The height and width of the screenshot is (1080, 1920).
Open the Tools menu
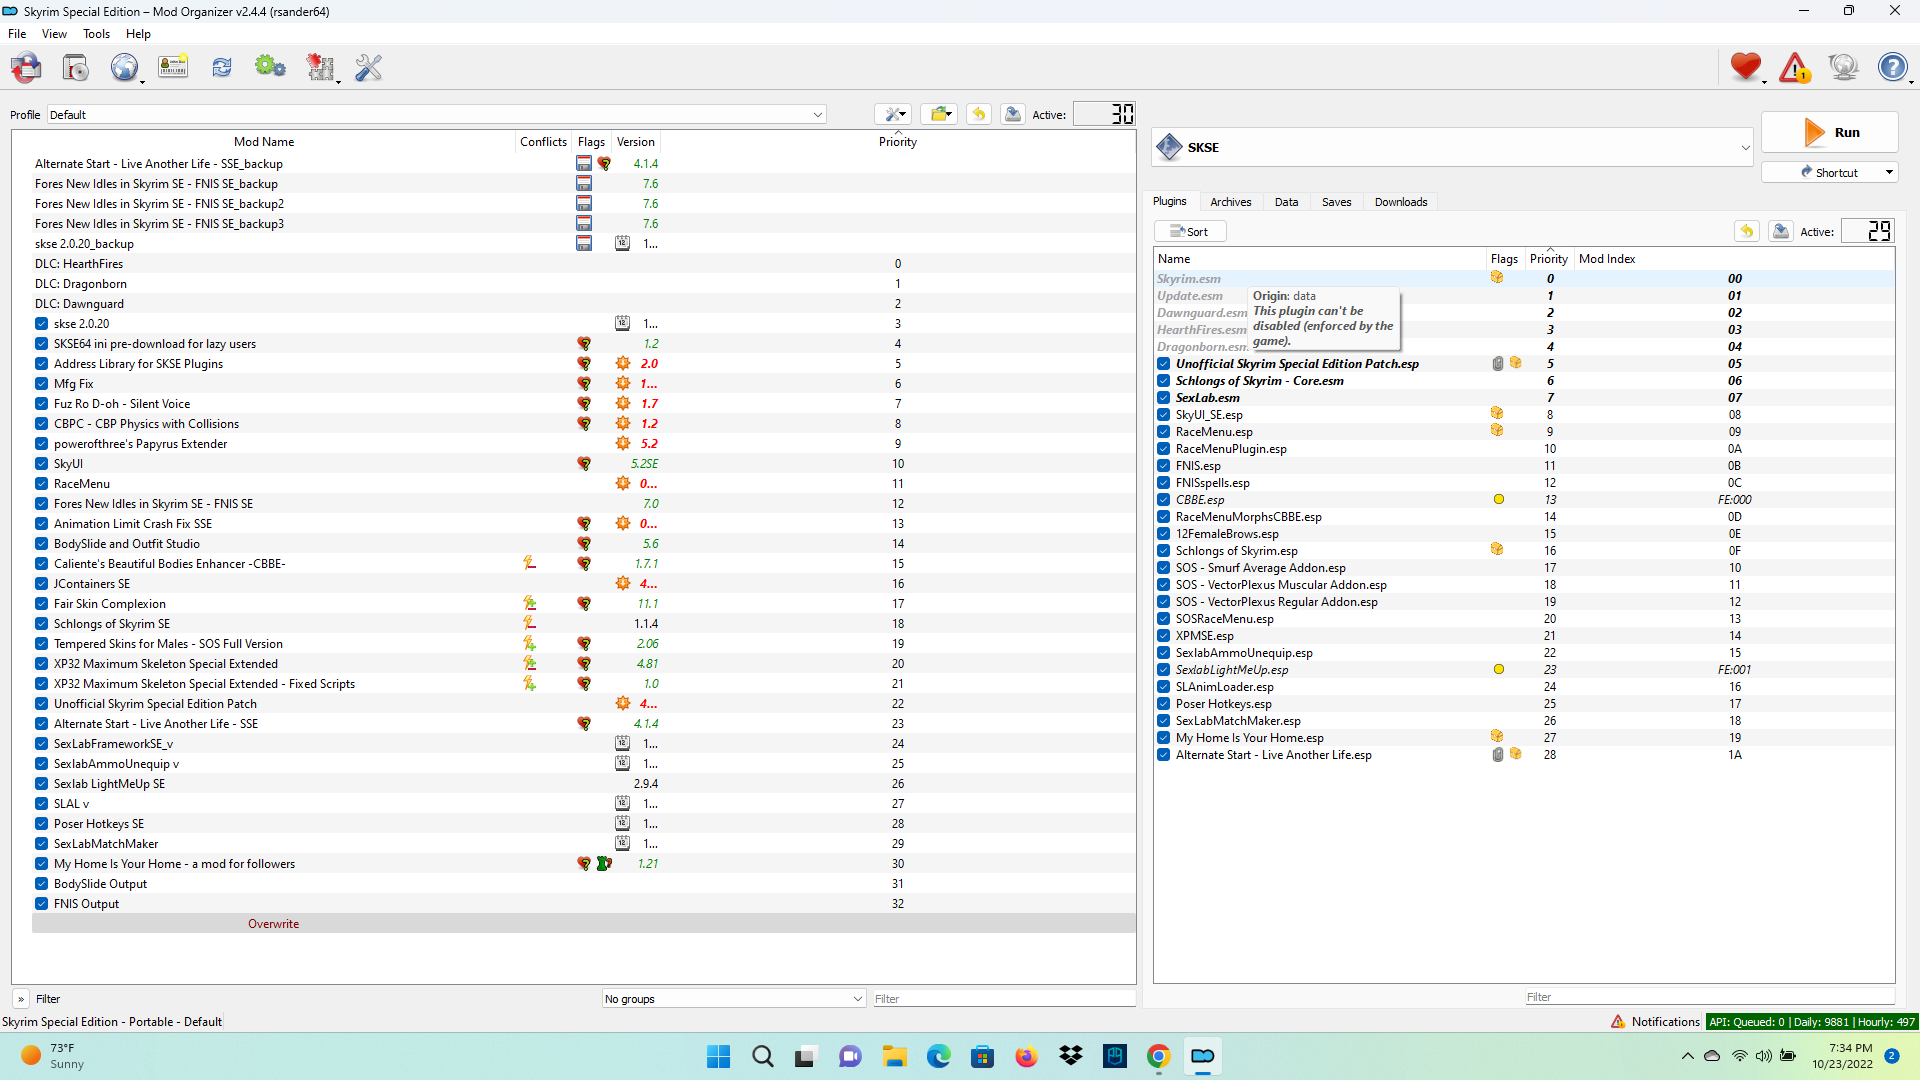[97, 34]
